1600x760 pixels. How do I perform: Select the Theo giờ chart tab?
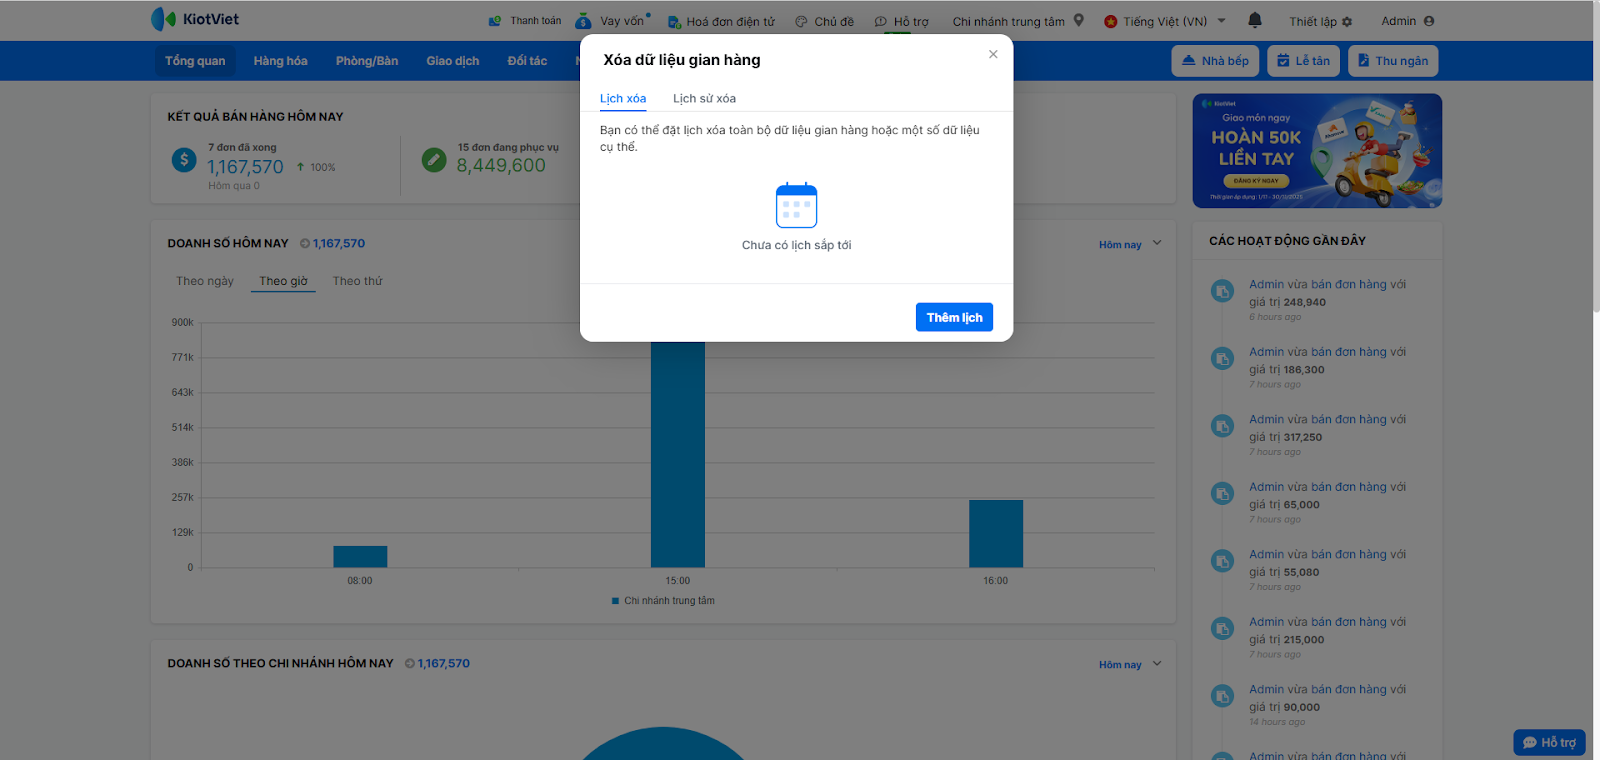pos(283,281)
